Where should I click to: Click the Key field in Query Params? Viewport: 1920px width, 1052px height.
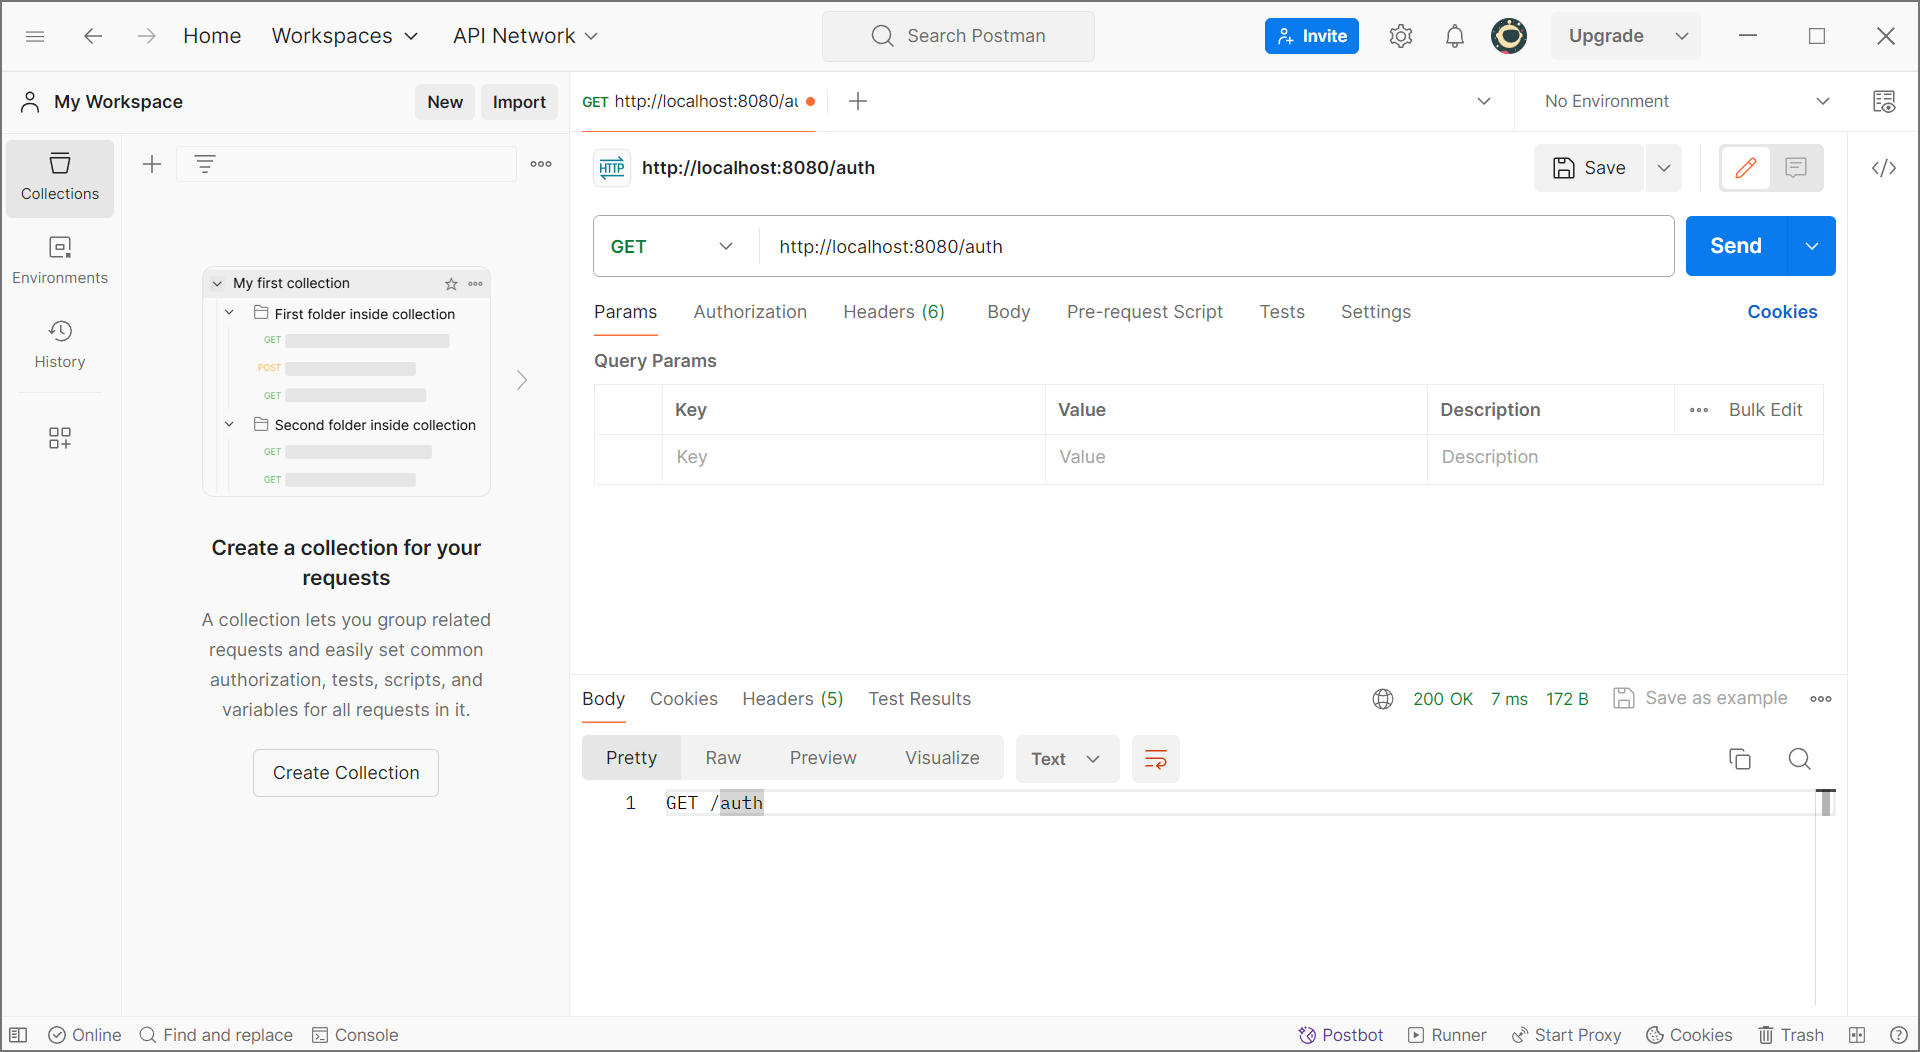pos(854,457)
